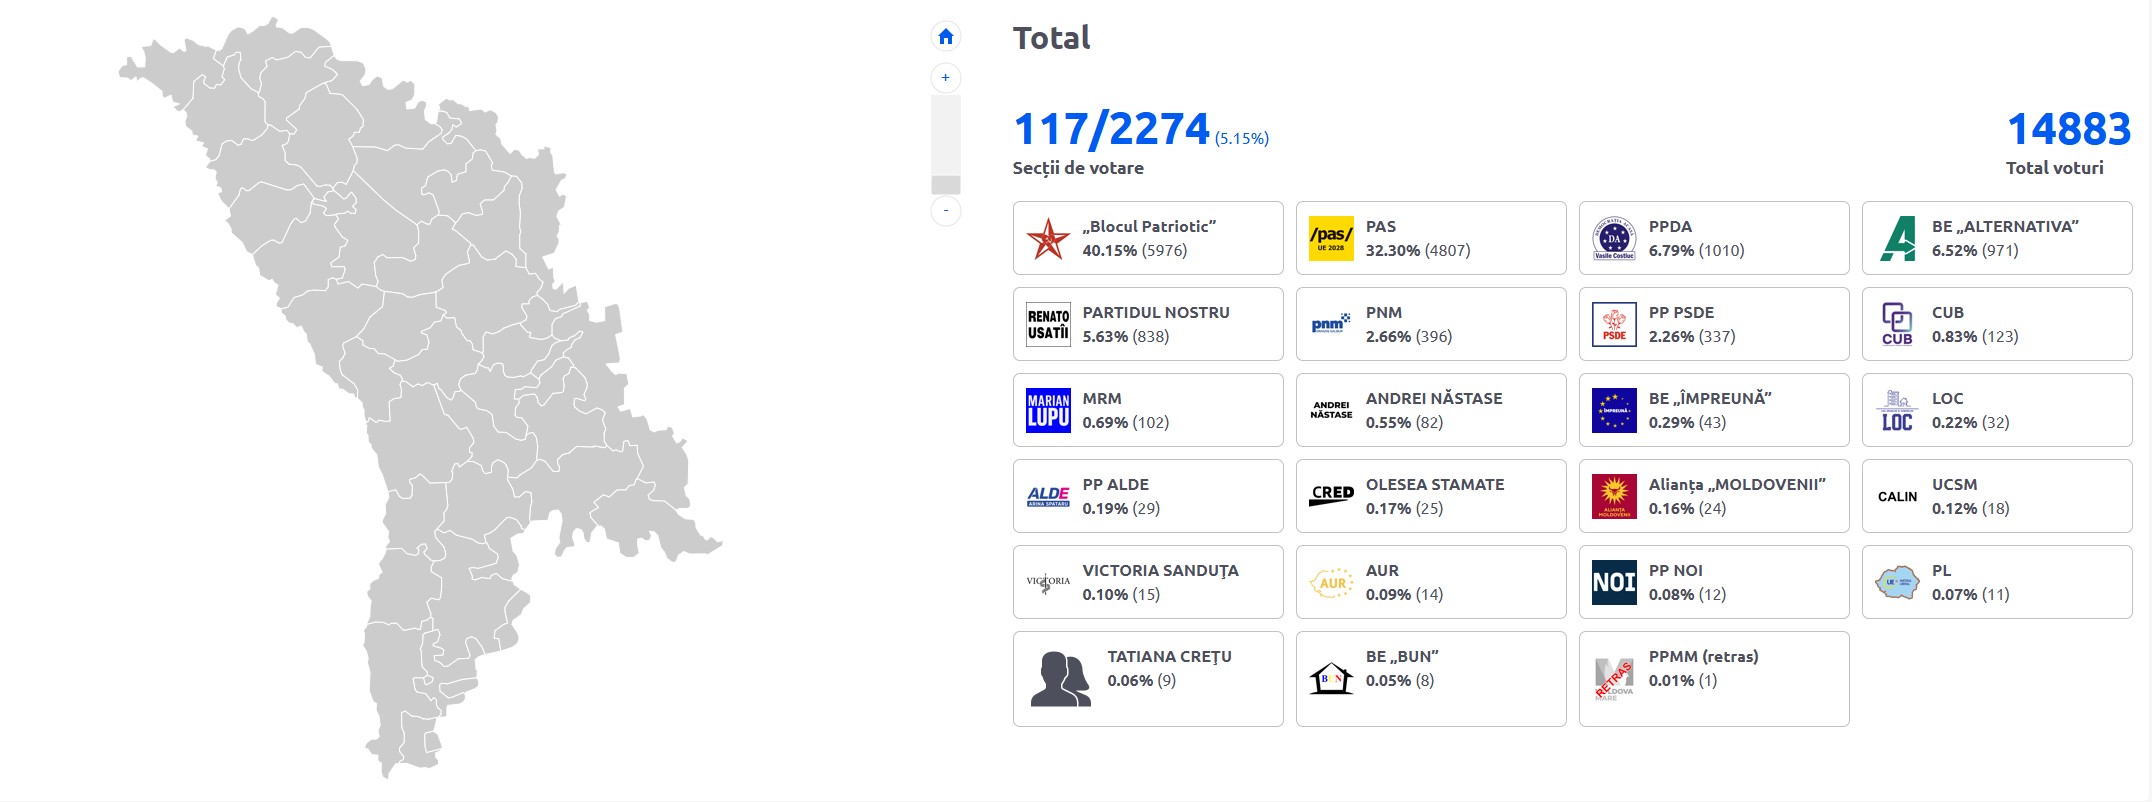Image resolution: width=2152 pixels, height=802 pixels.
Task: Click the PPMM retras stamped logo
Action: [1614, 679]
